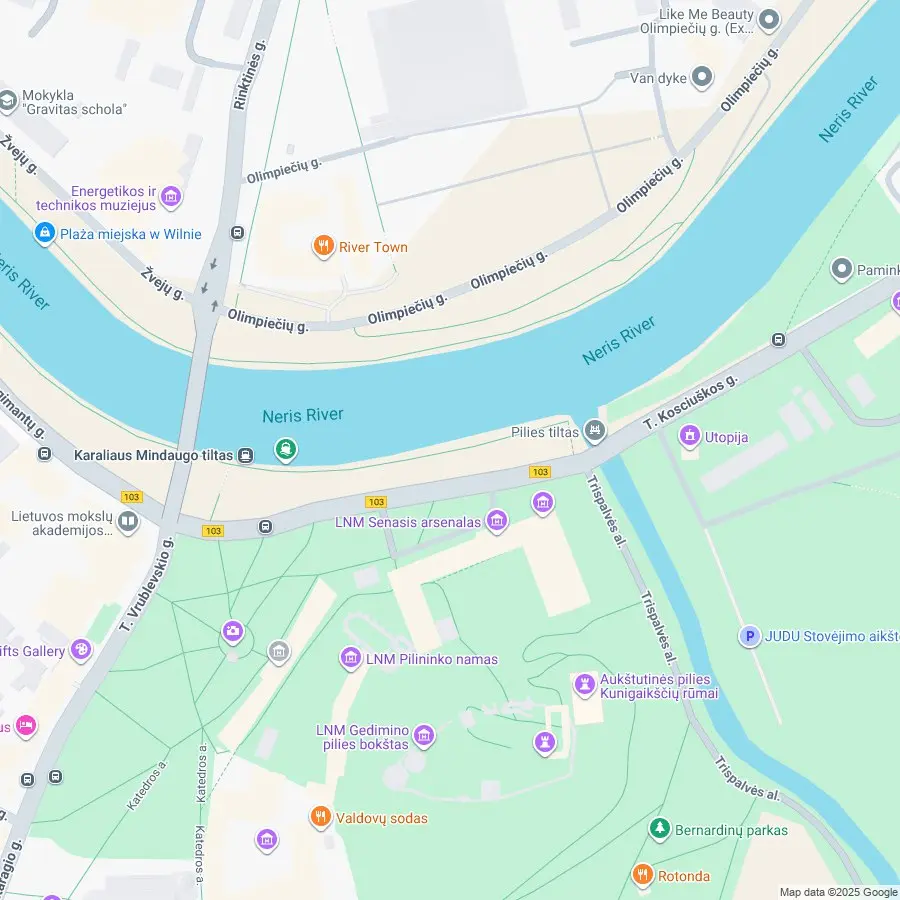The height and width of the screenshot is (900, 900).
Task: Open the green boat pier marker on the river
Action: 286,449
